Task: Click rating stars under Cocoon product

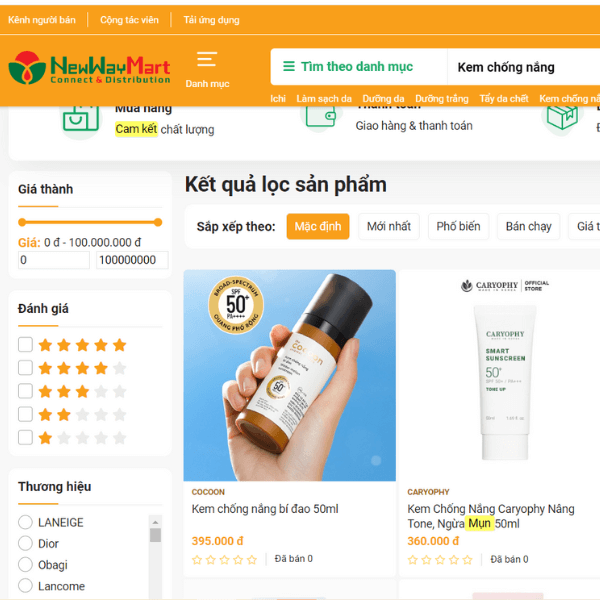Action: click(225, 560)
